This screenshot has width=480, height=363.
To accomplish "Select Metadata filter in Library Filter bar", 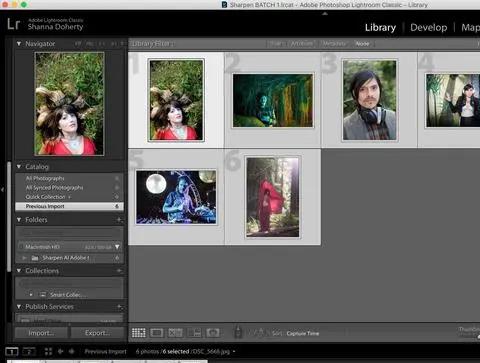I will [334, 44].
